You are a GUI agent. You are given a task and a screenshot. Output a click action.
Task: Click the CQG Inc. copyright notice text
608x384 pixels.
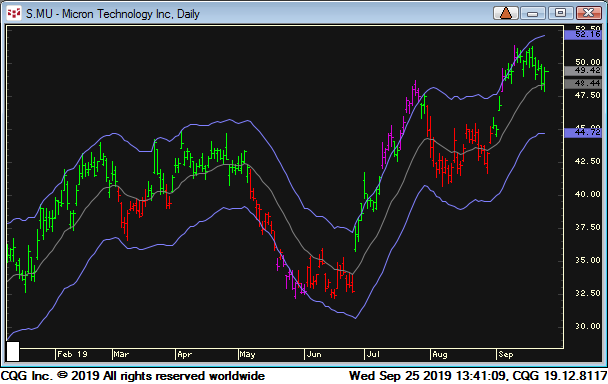click(x=133, y=376)
